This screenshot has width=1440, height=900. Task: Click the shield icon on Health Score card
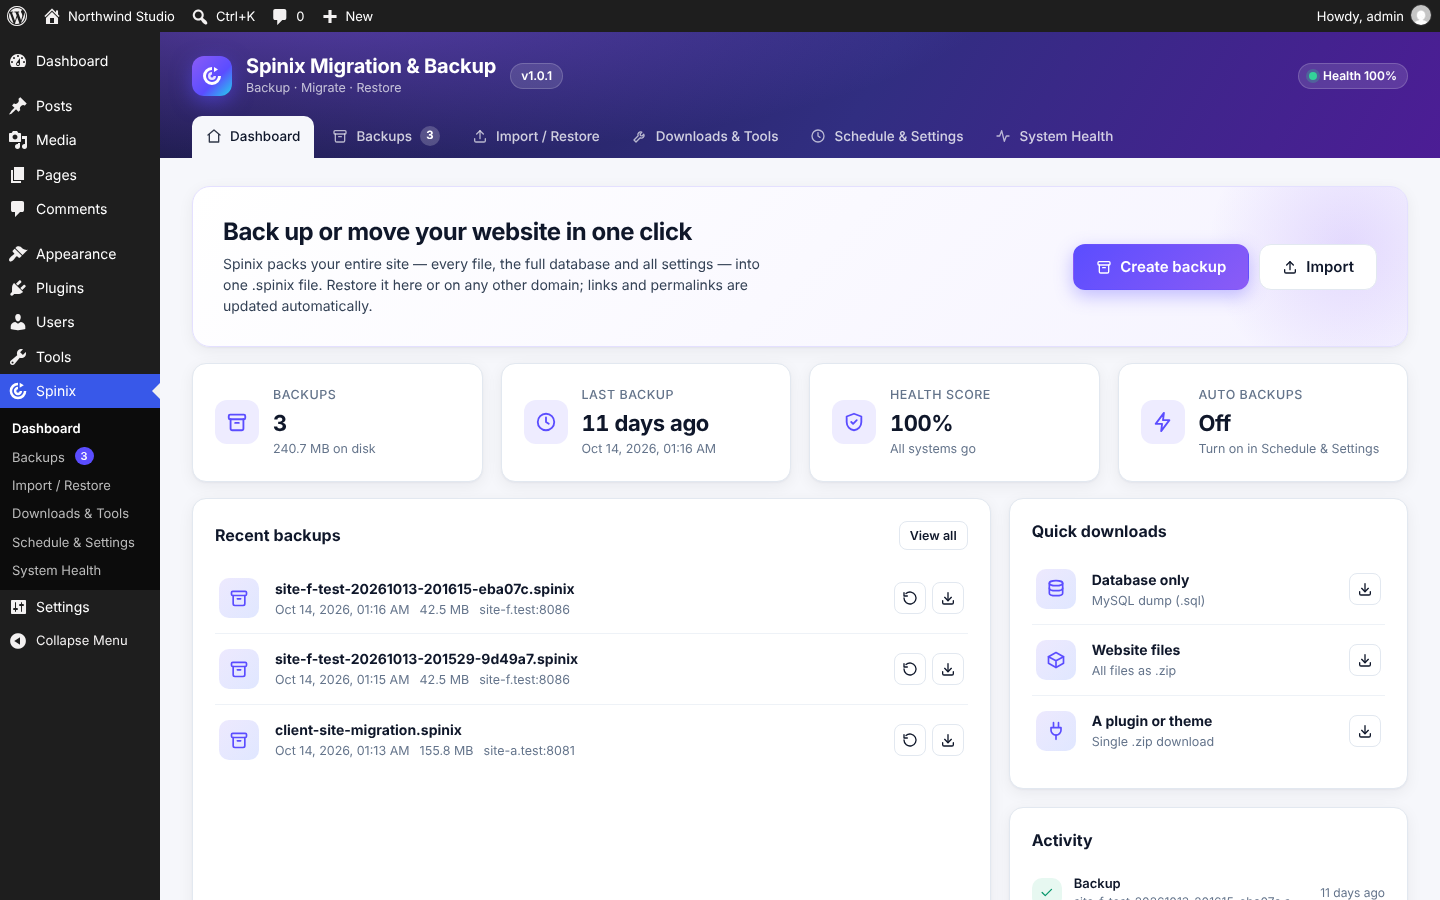pyautogui.click(x=854, y=422)
